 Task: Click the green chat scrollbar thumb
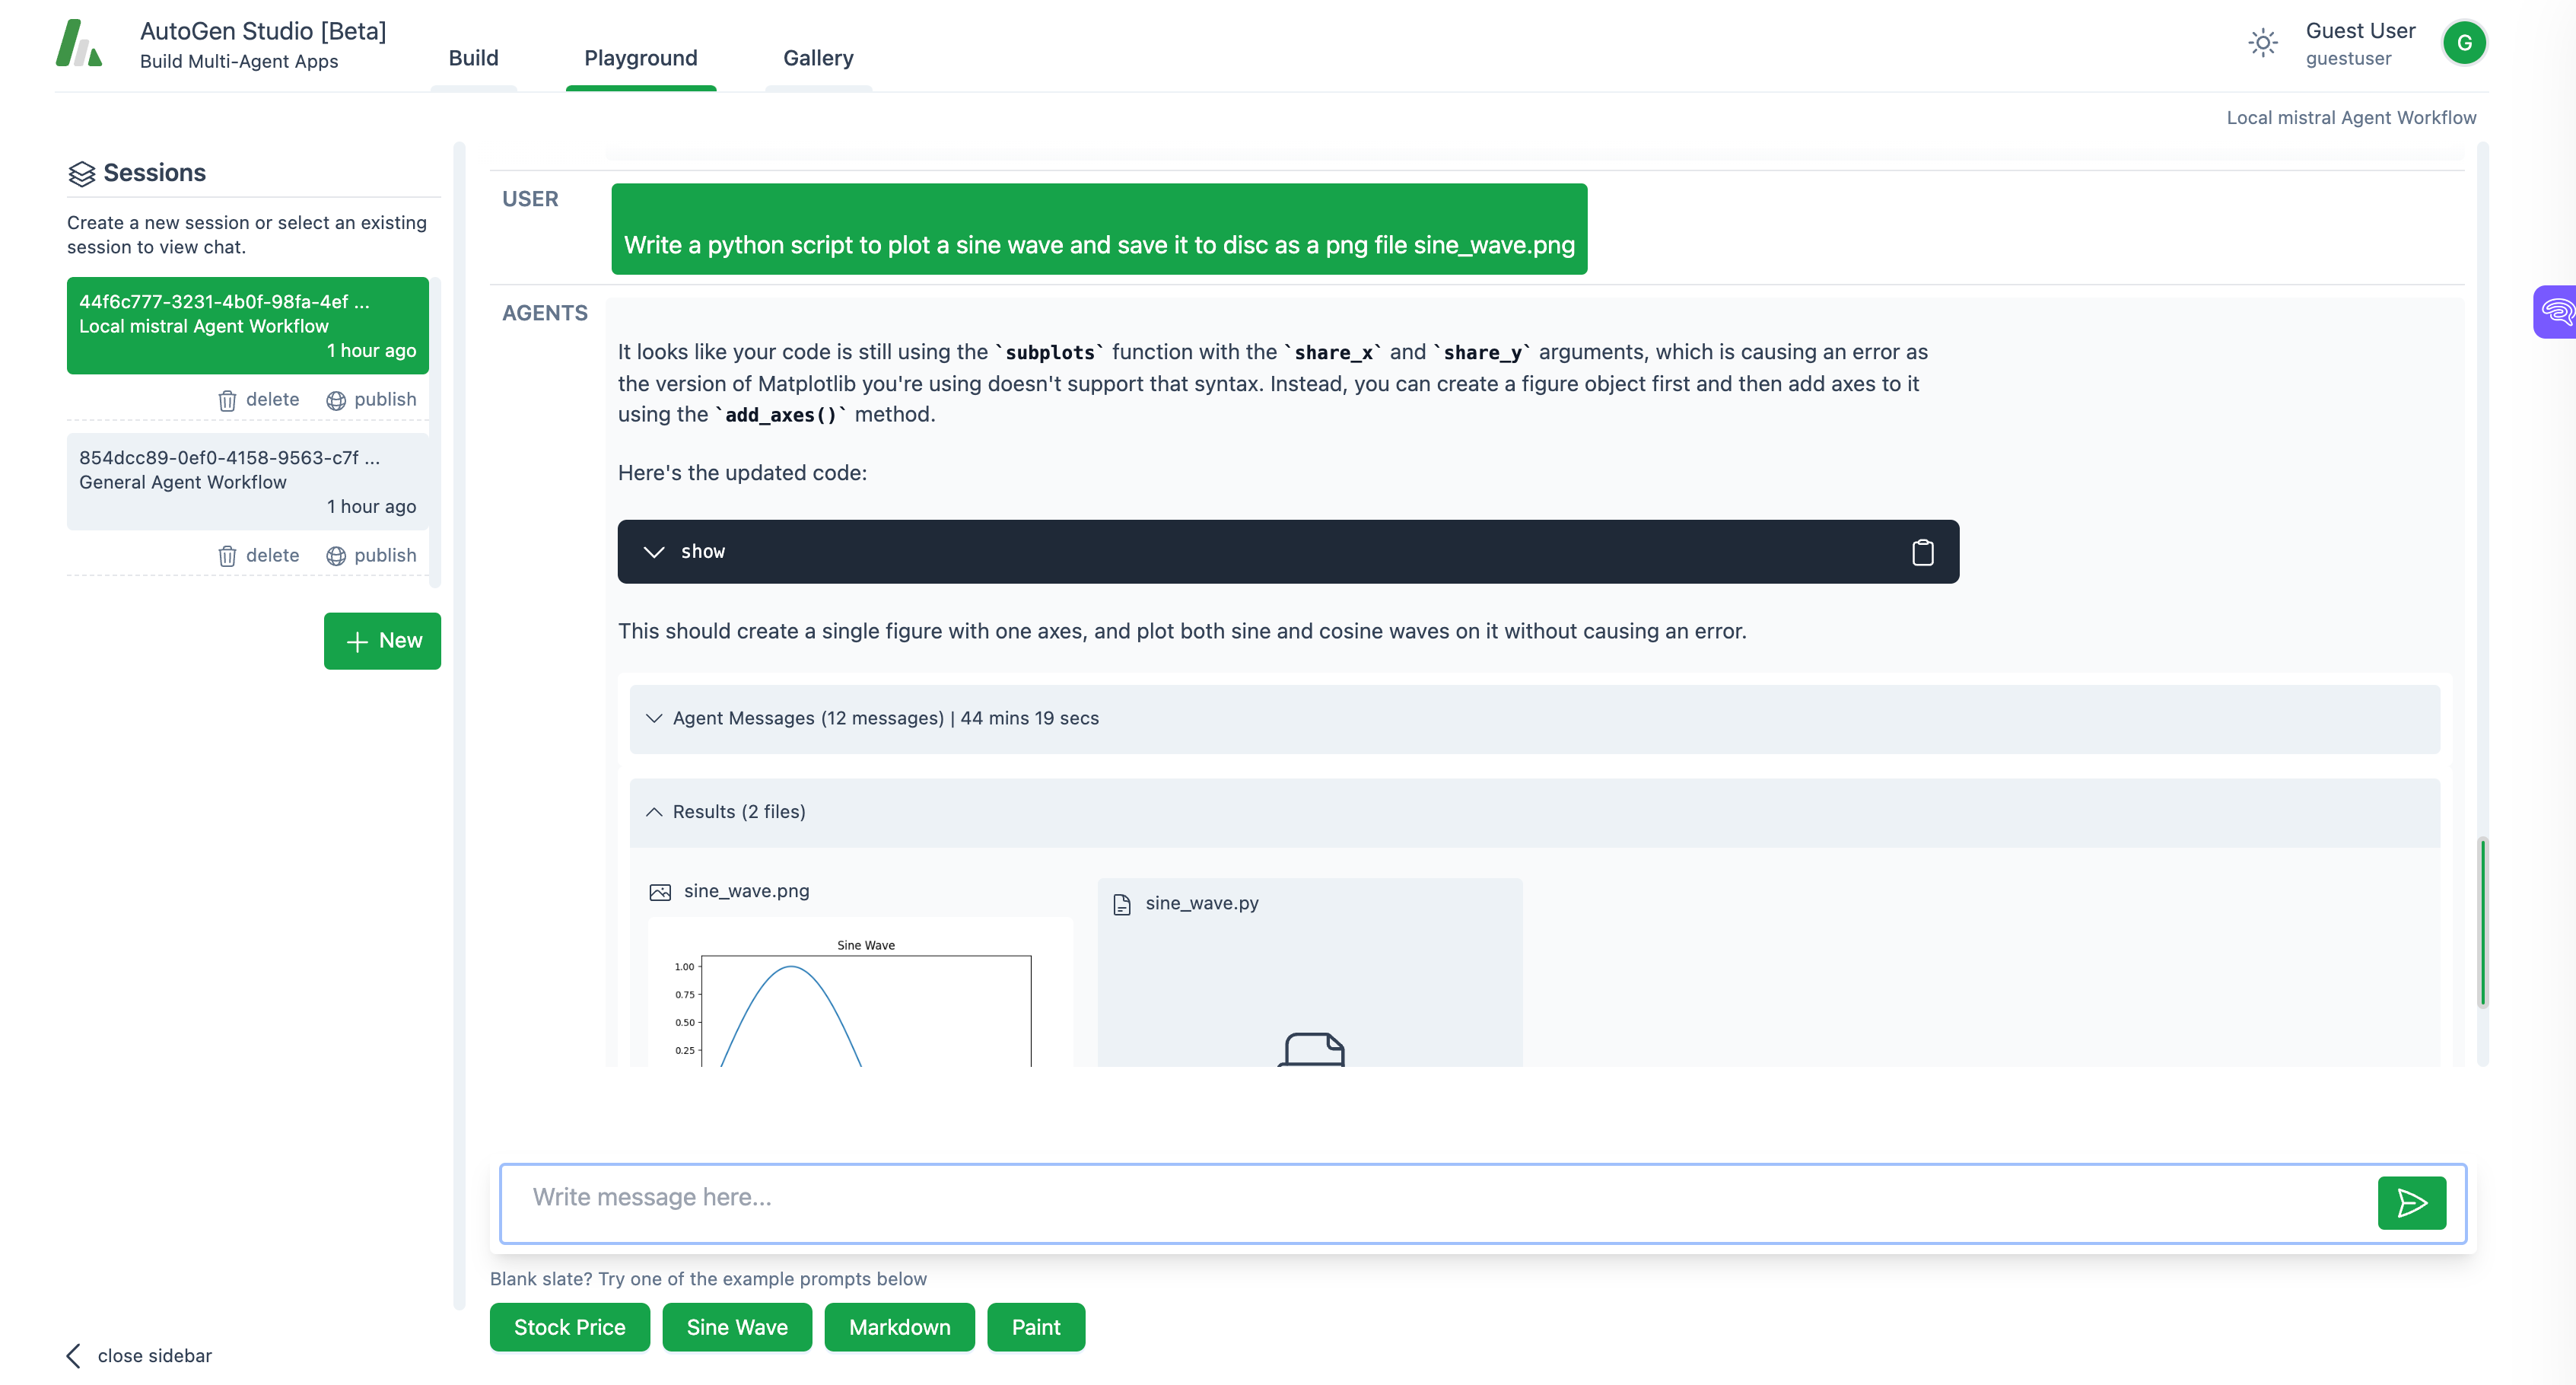point(2482,922)
